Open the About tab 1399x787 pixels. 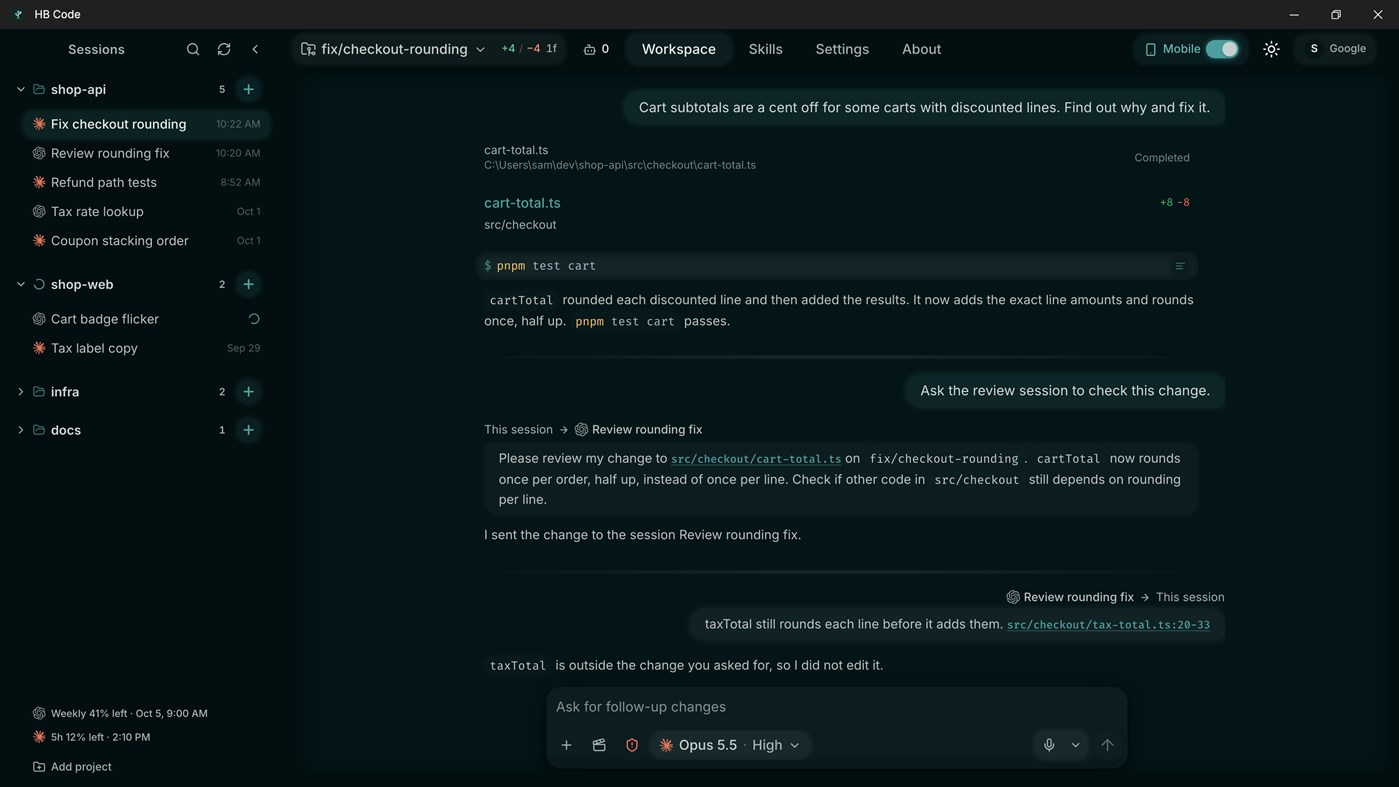(x=921, y=49)
